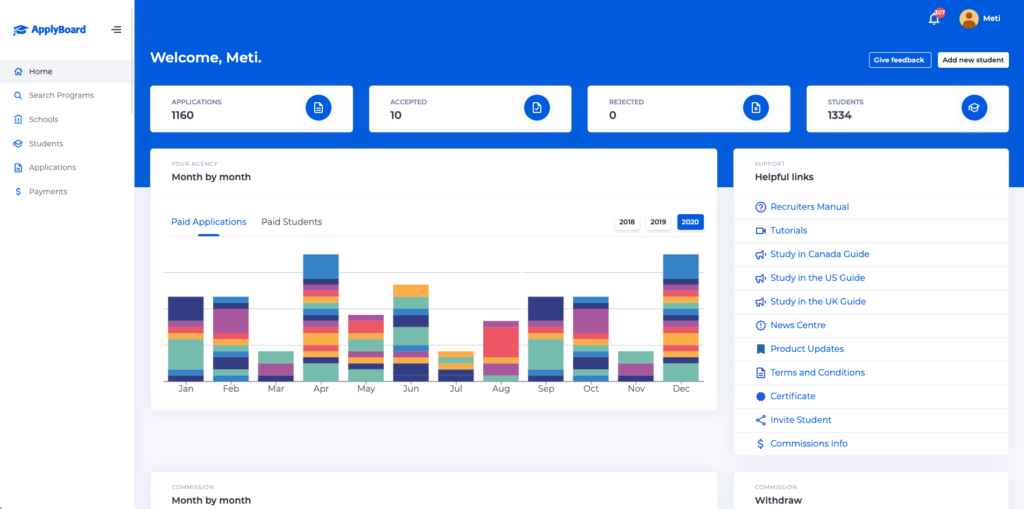Click the Certificate badge icon
This screenshot has width=1024, height=509.
760,397
